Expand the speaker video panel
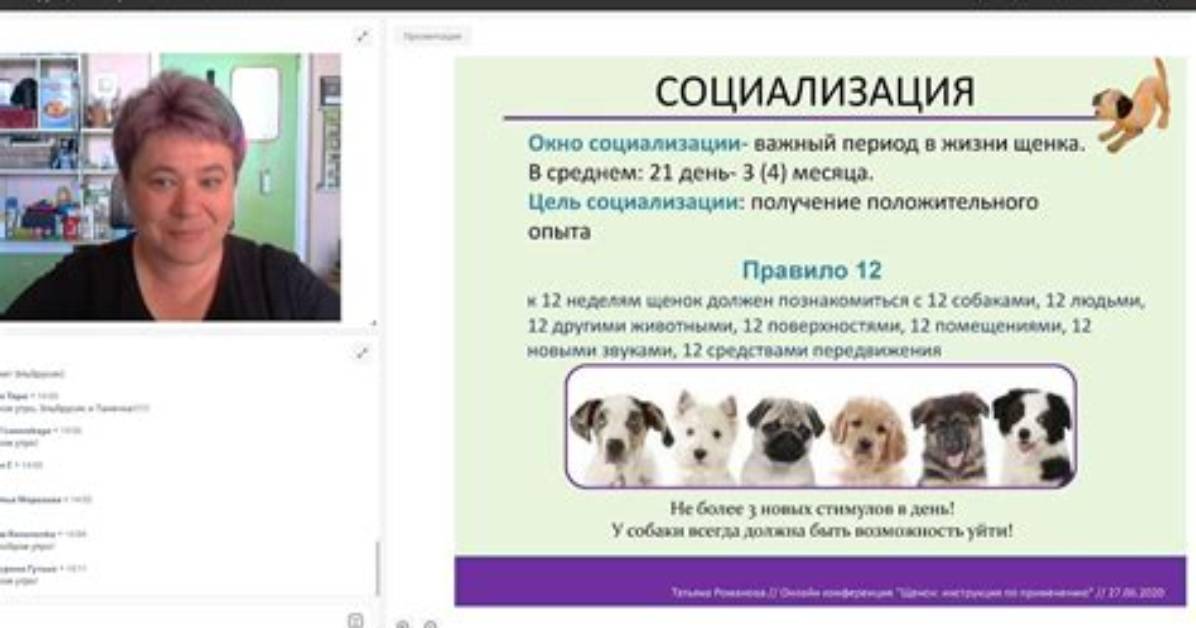 [x=362, y=36]
